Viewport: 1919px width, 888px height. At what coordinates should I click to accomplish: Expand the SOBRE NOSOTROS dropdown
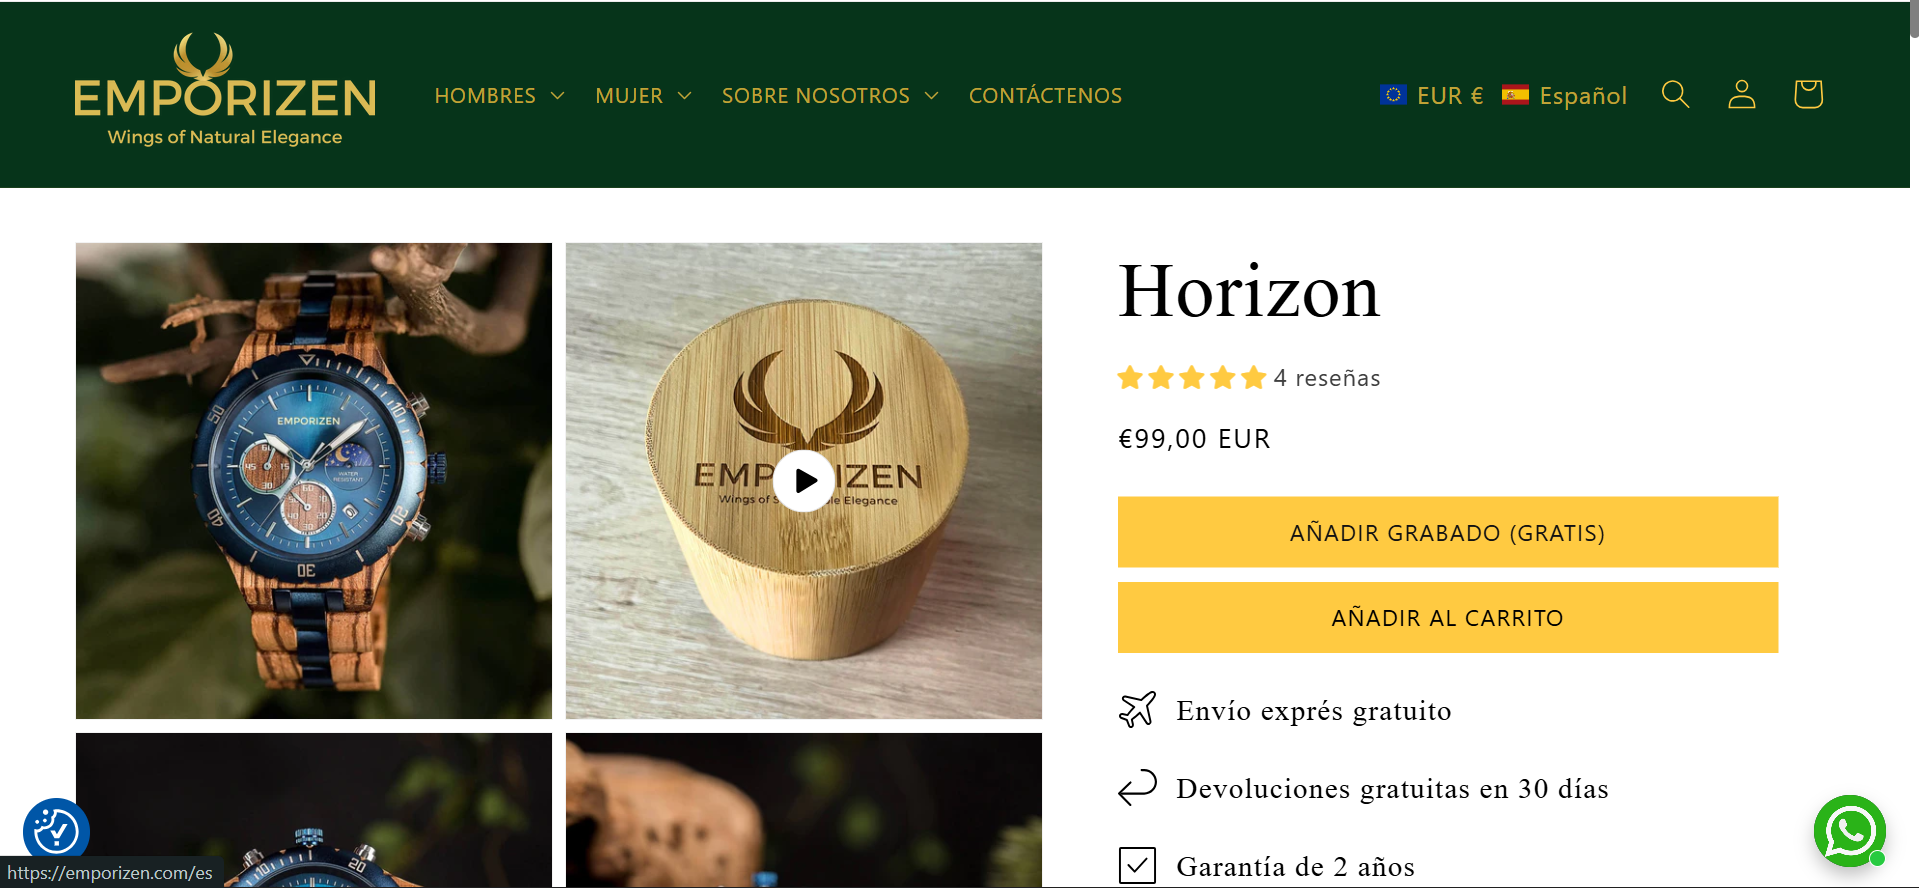click(830, 96)
